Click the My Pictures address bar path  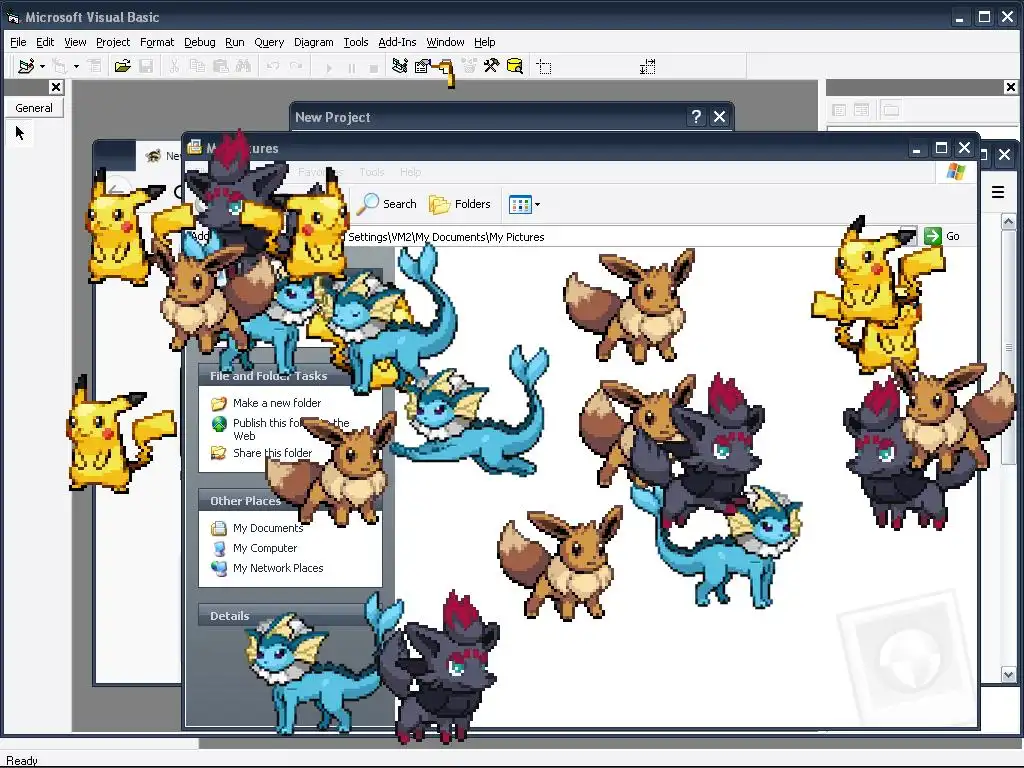446,236
